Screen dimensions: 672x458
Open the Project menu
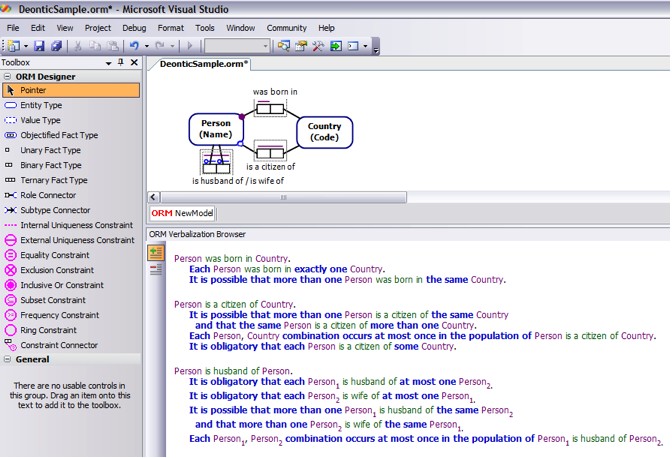[98, 28]
